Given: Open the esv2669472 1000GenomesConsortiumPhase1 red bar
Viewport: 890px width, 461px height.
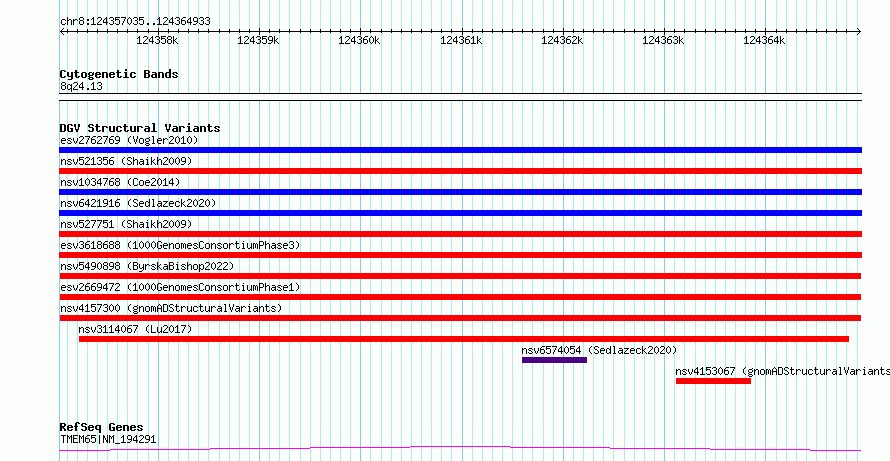Looking at the screenshot, I should click(x=460, y=297).
